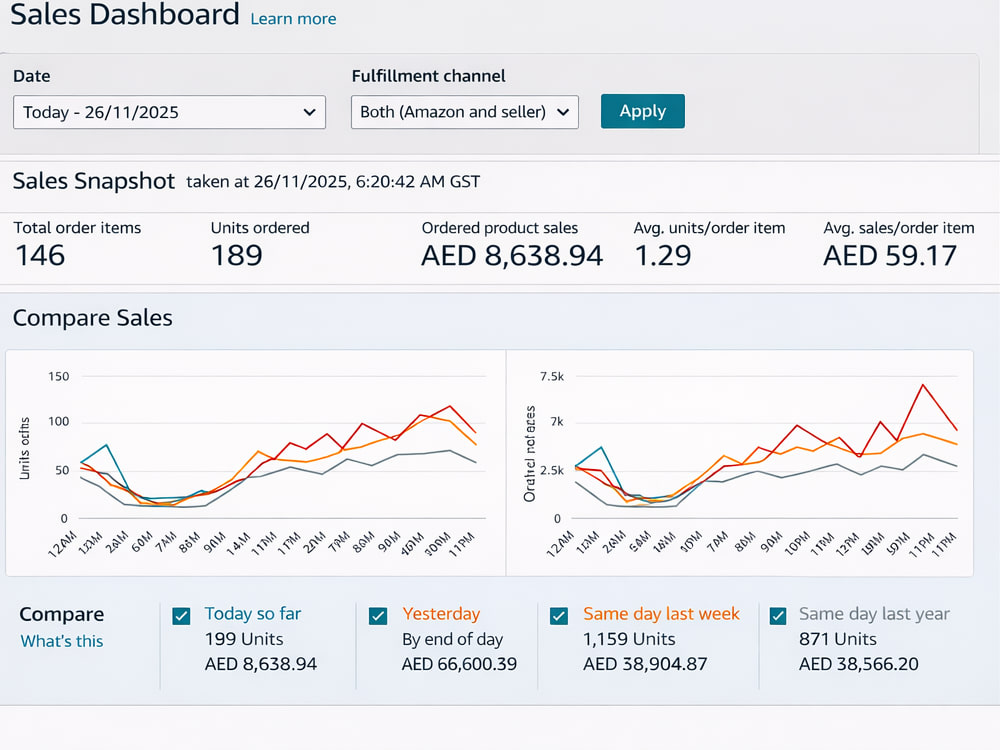Click the Total order items value 146
1000x750 pixels.
click(x=40, y=256)
